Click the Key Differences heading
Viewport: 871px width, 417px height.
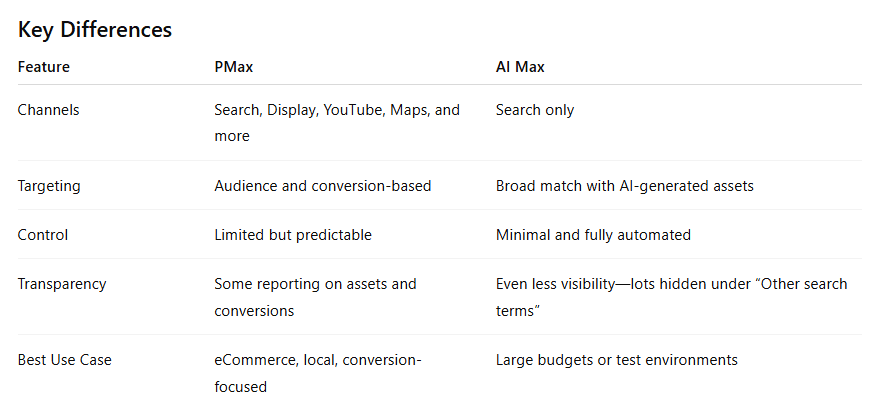tap(95, 30)
